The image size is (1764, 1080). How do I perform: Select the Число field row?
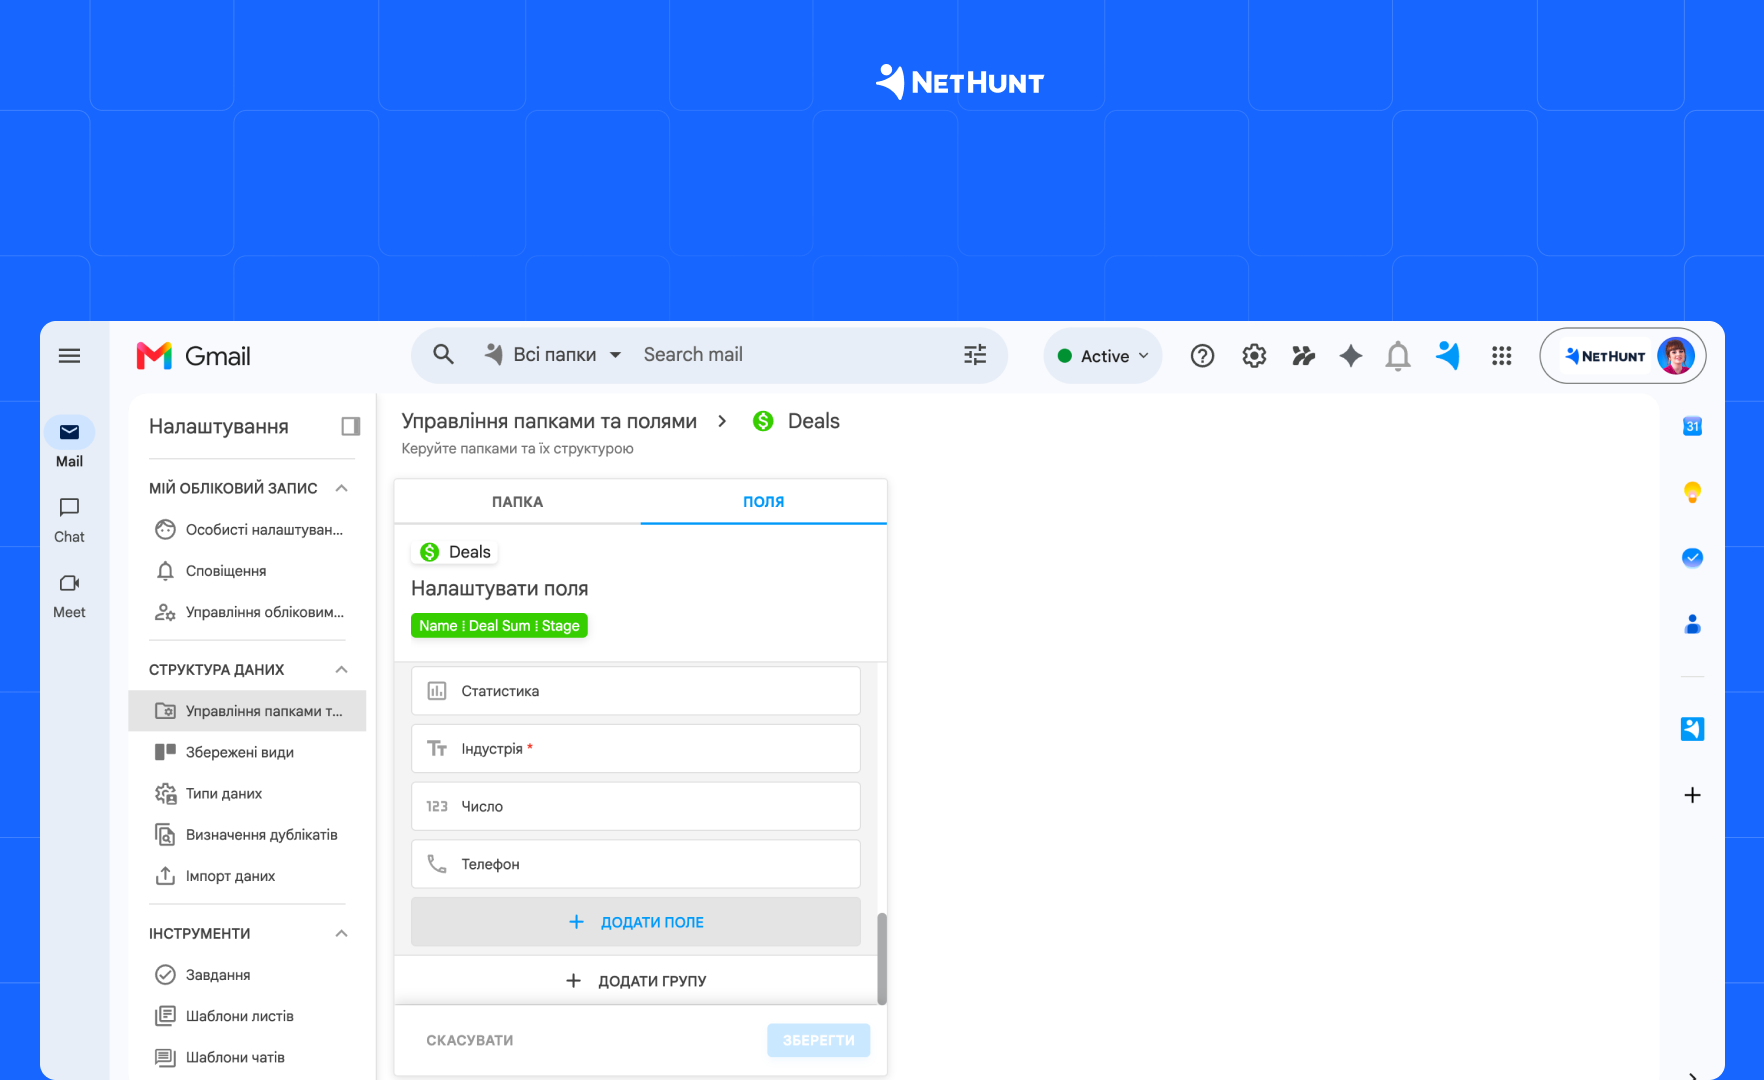click(x=636, y=806)
